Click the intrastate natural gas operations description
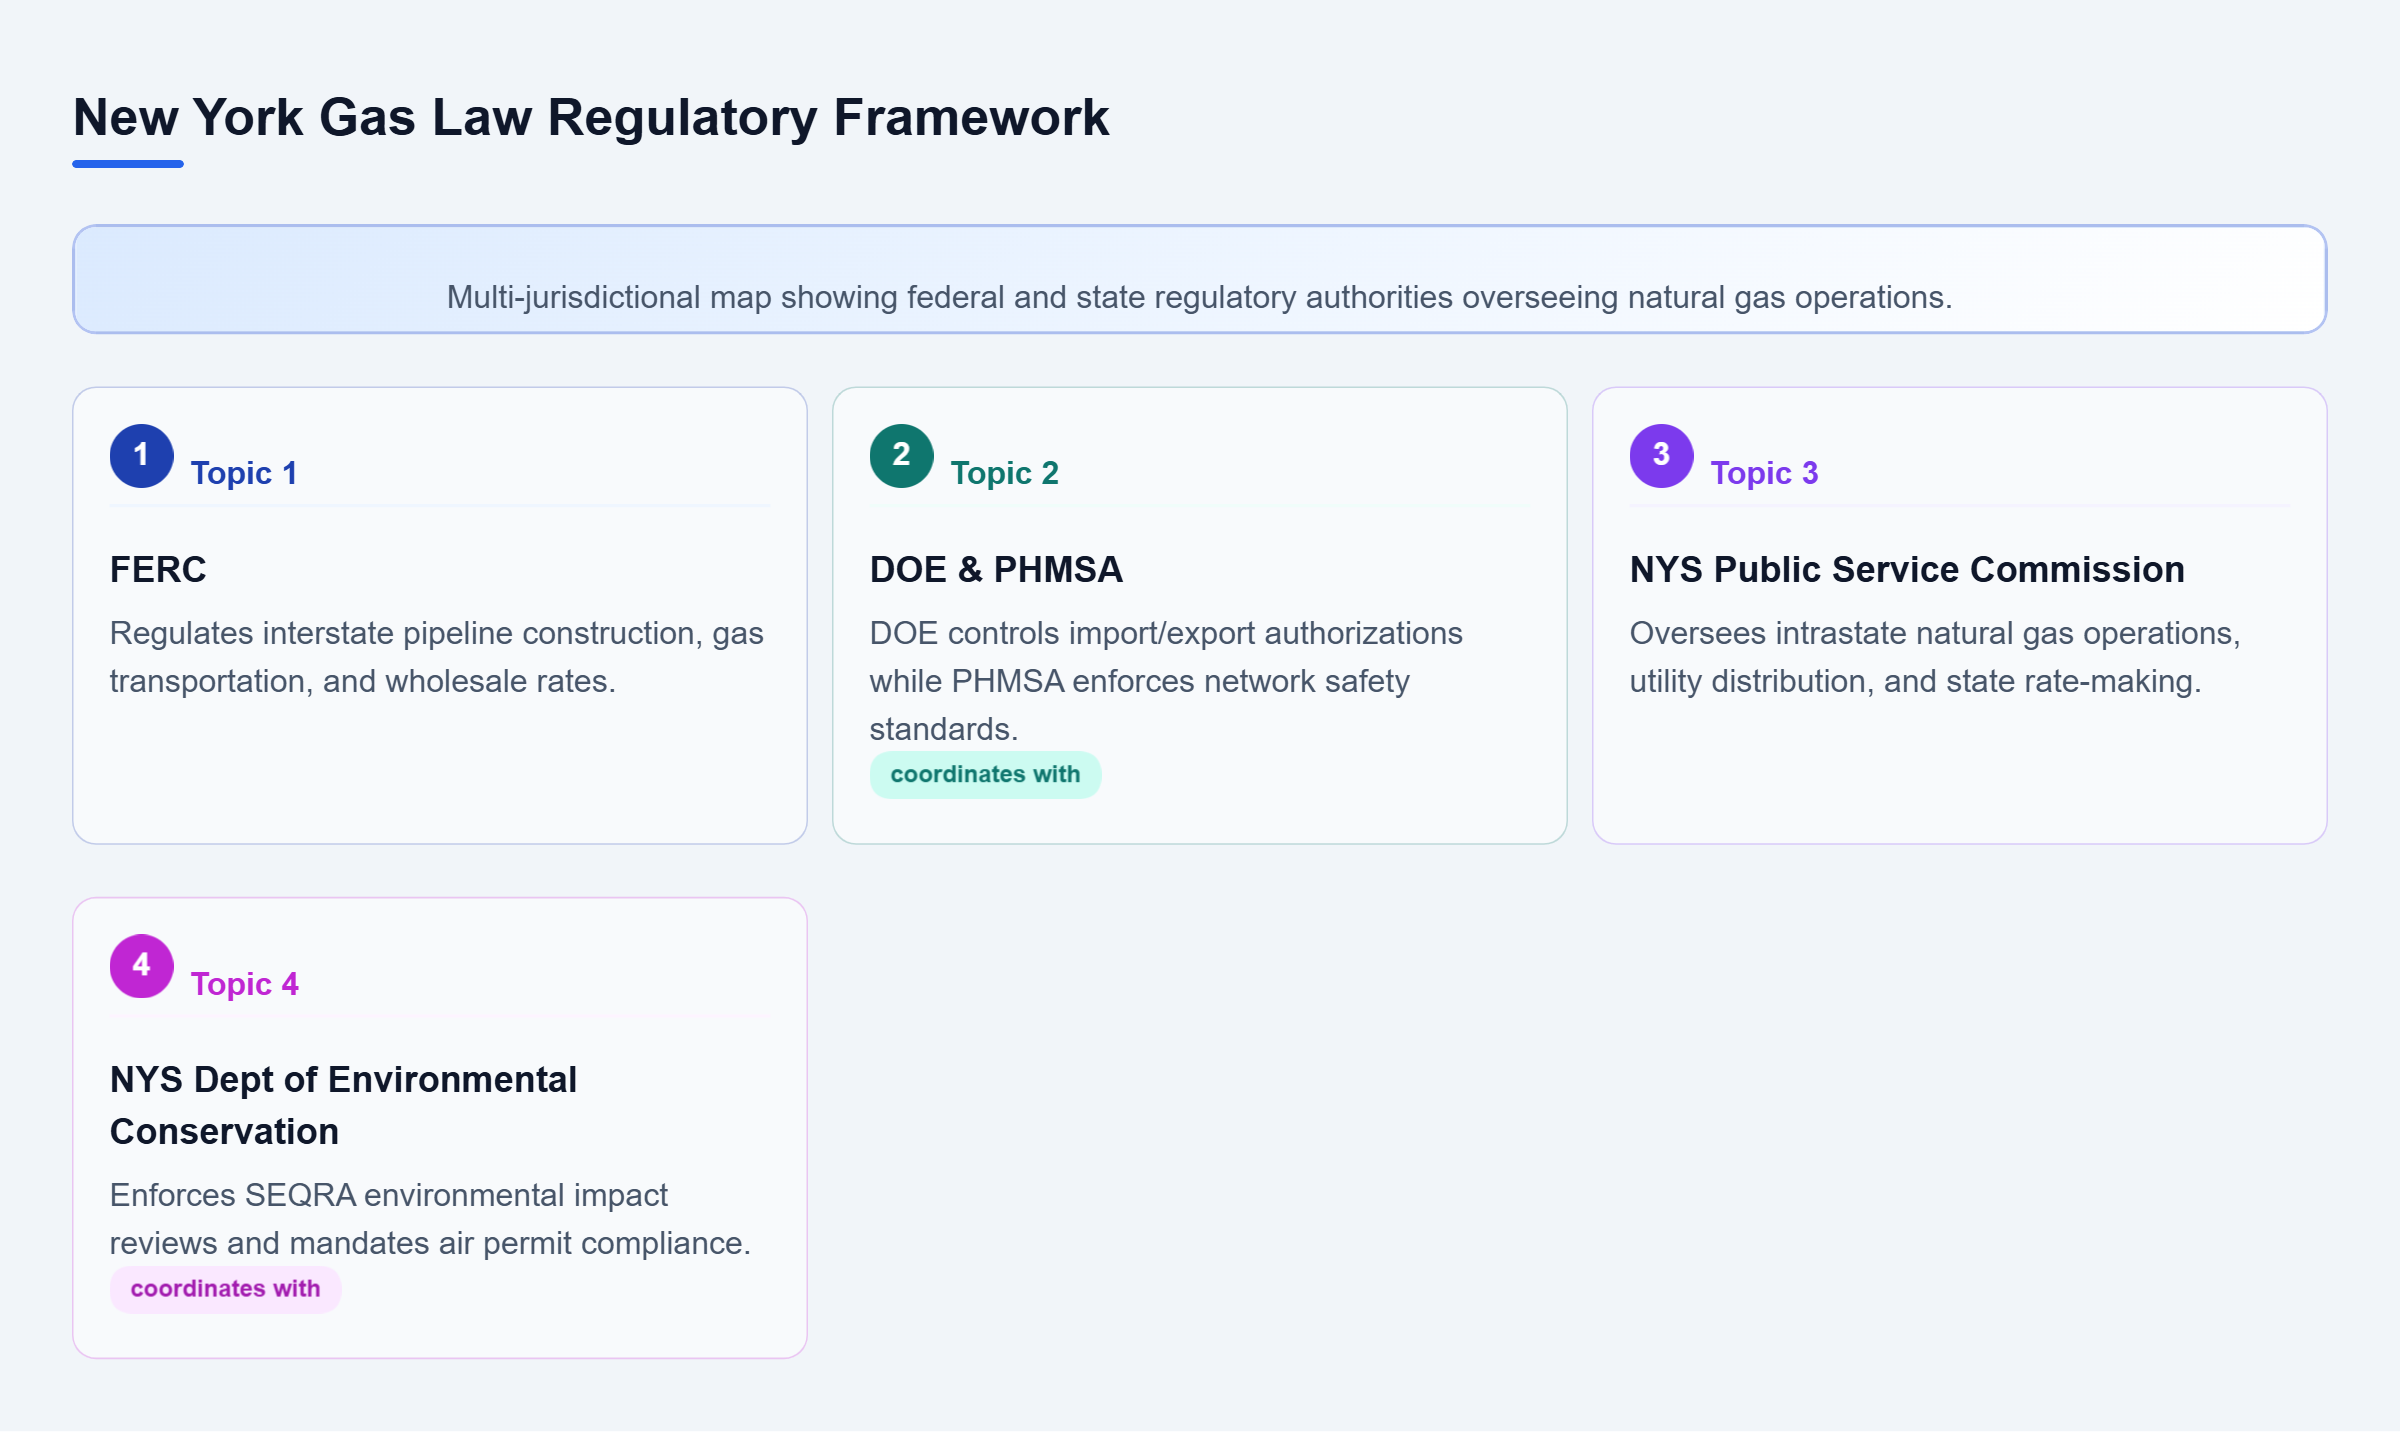 point(1935,657)
